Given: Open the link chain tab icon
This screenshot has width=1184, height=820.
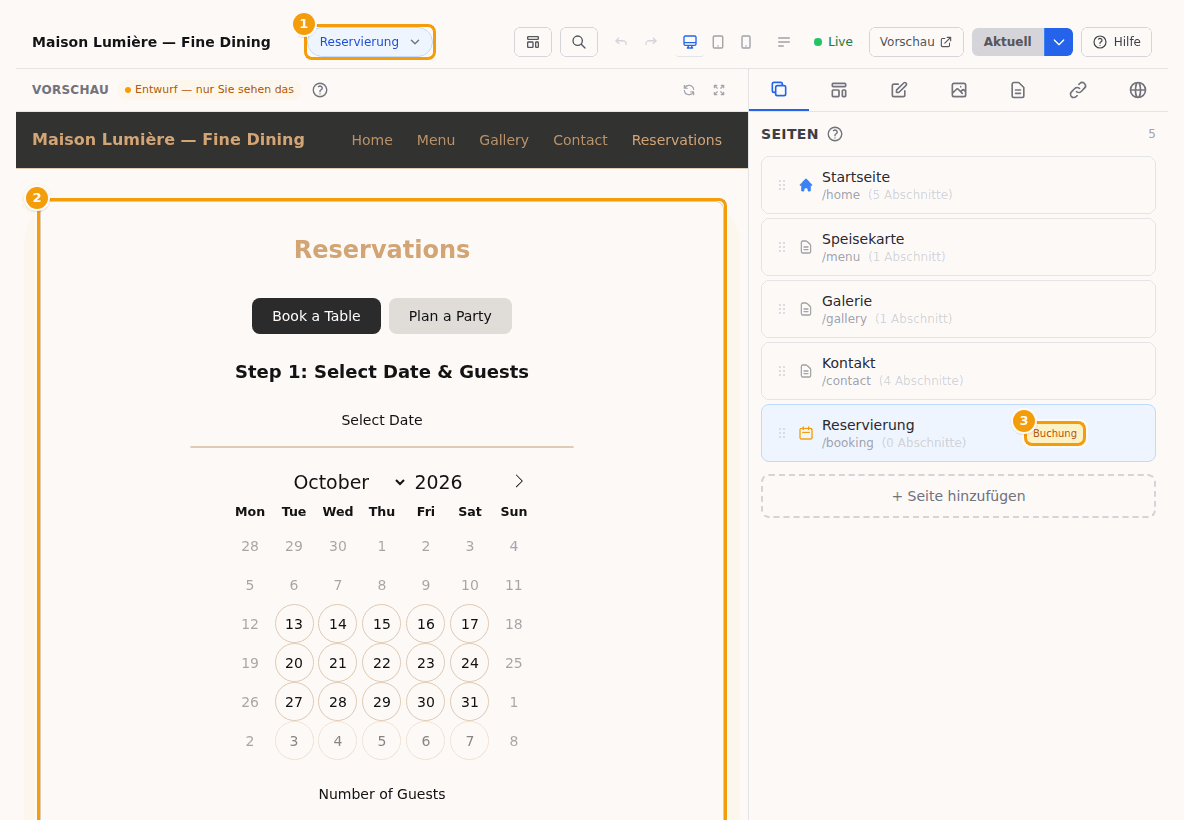Looking at the screenshot, I should pos(1078,90).
